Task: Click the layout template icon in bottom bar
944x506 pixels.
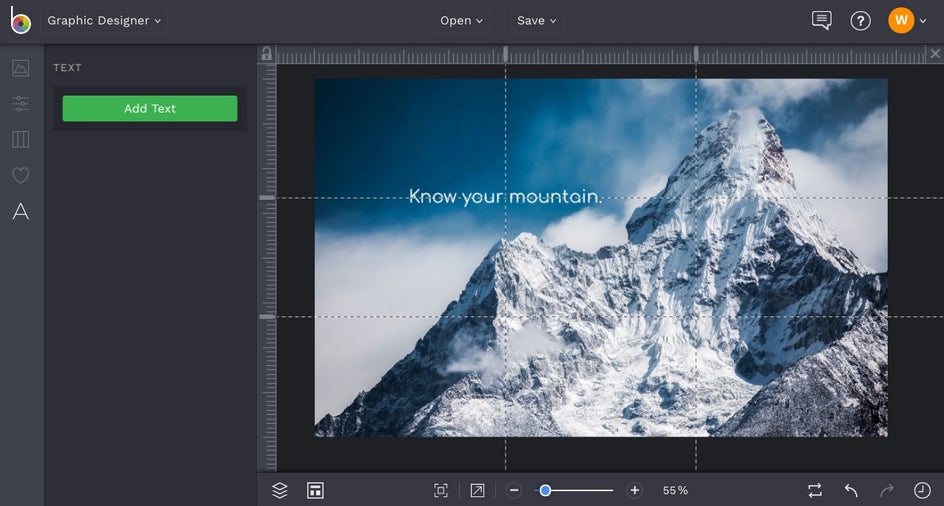Action: coord(315,490)
